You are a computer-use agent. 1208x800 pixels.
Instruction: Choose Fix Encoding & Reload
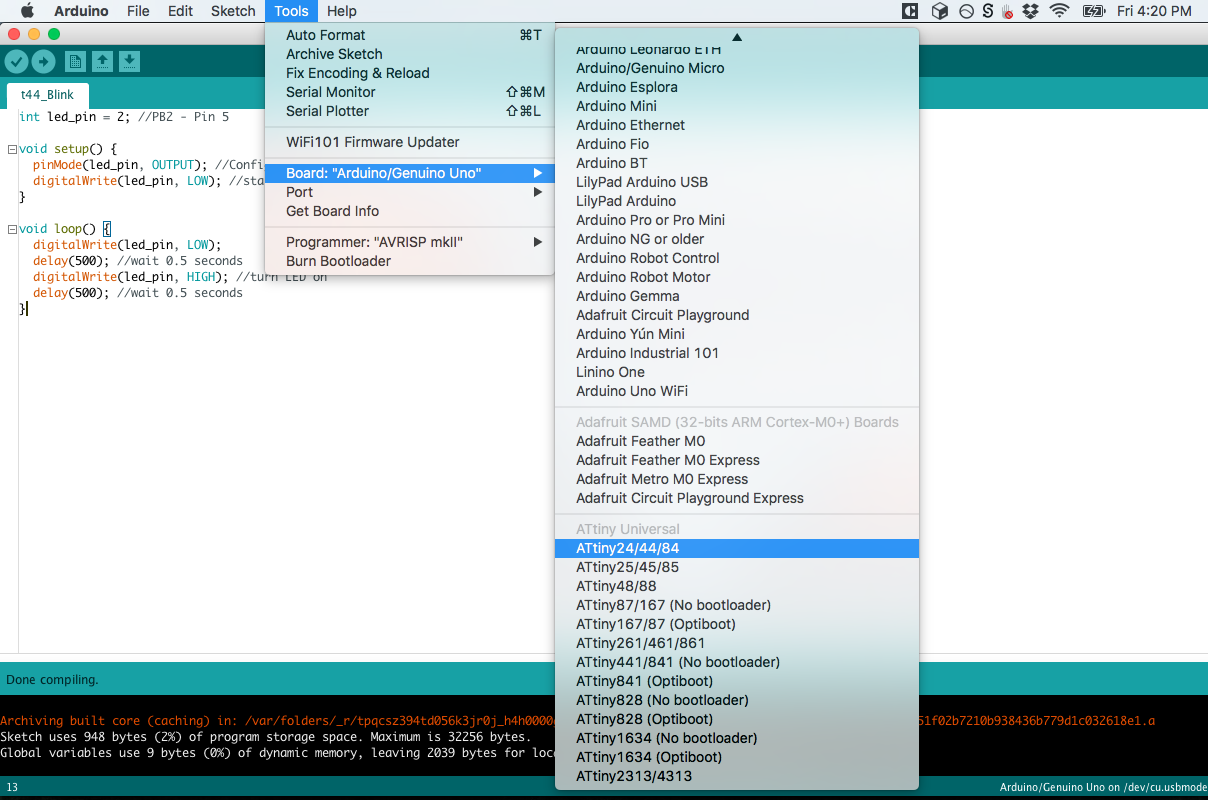[x=410, y=73]
